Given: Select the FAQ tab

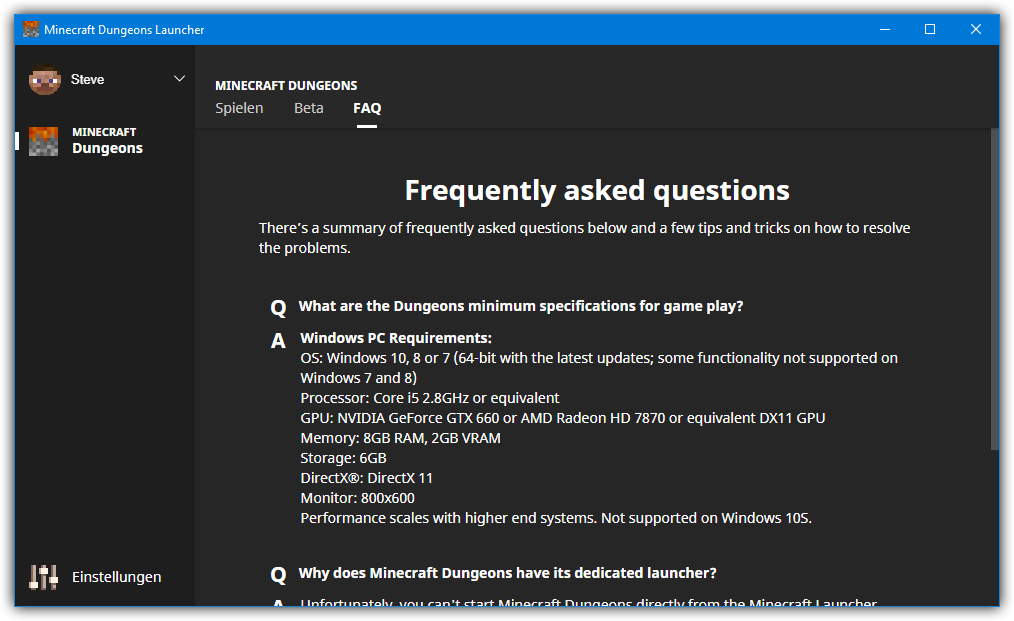Looking at the screenshot, I should pos(367,108).
